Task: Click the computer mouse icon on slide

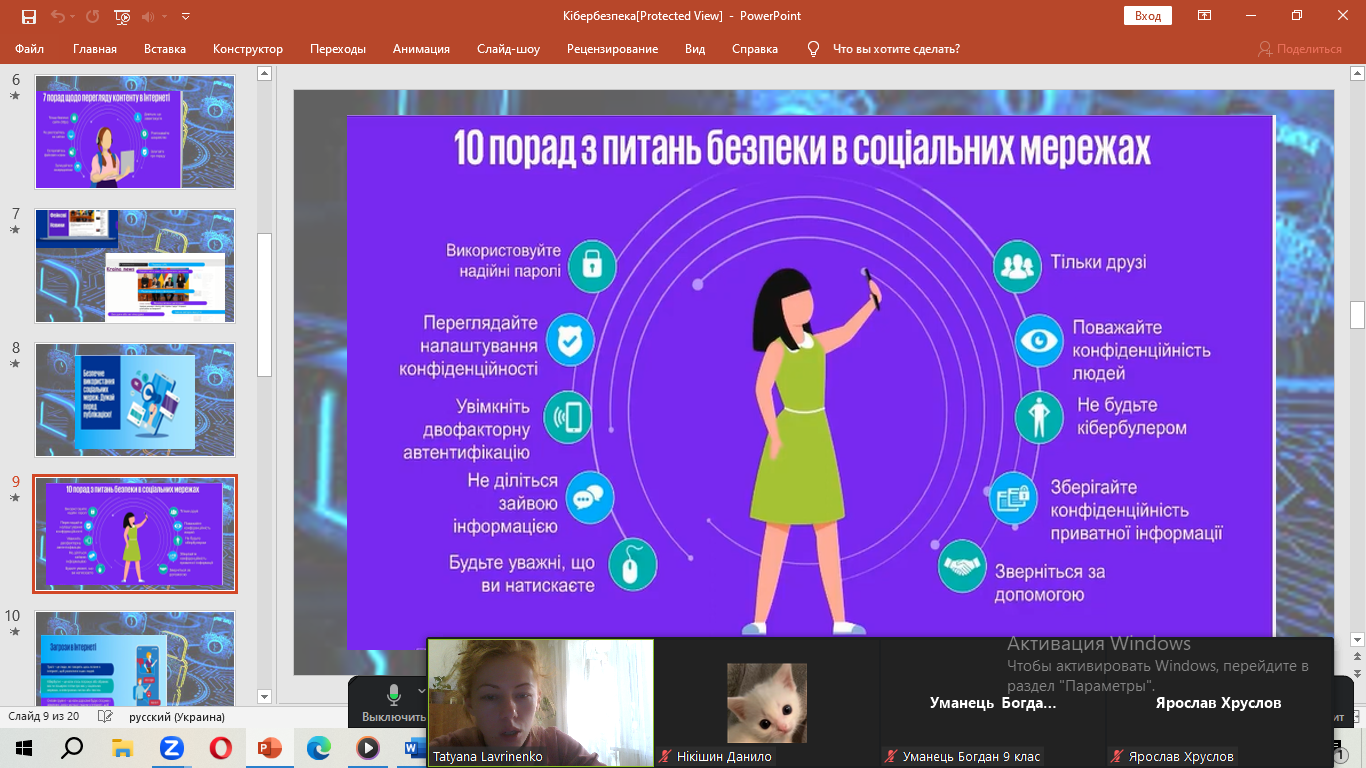Action: tap(632, 565)
